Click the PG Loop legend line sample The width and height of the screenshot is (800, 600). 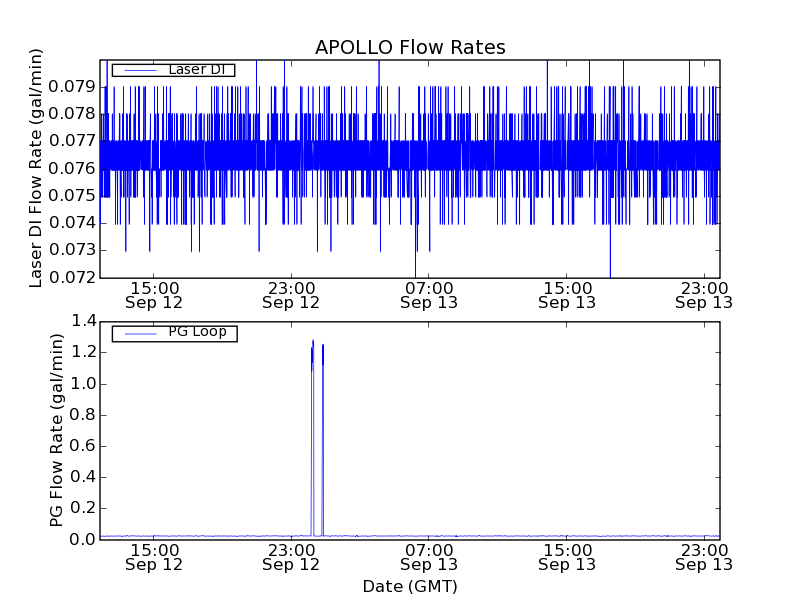click(141, 334)
